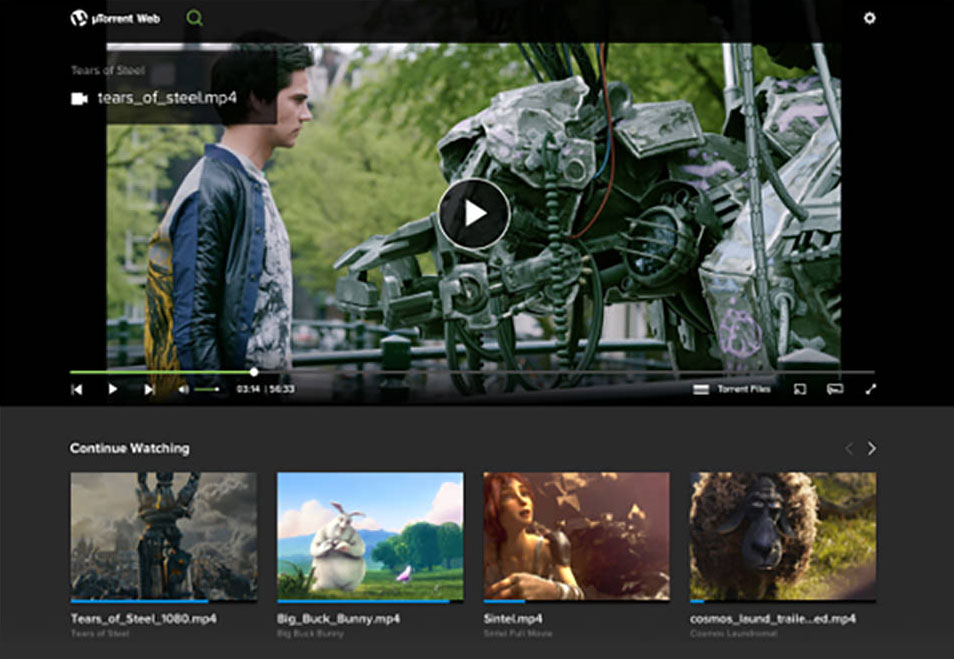Click the video camera icon beside tears_of_steel.mp4

click(x=79, y=98)
